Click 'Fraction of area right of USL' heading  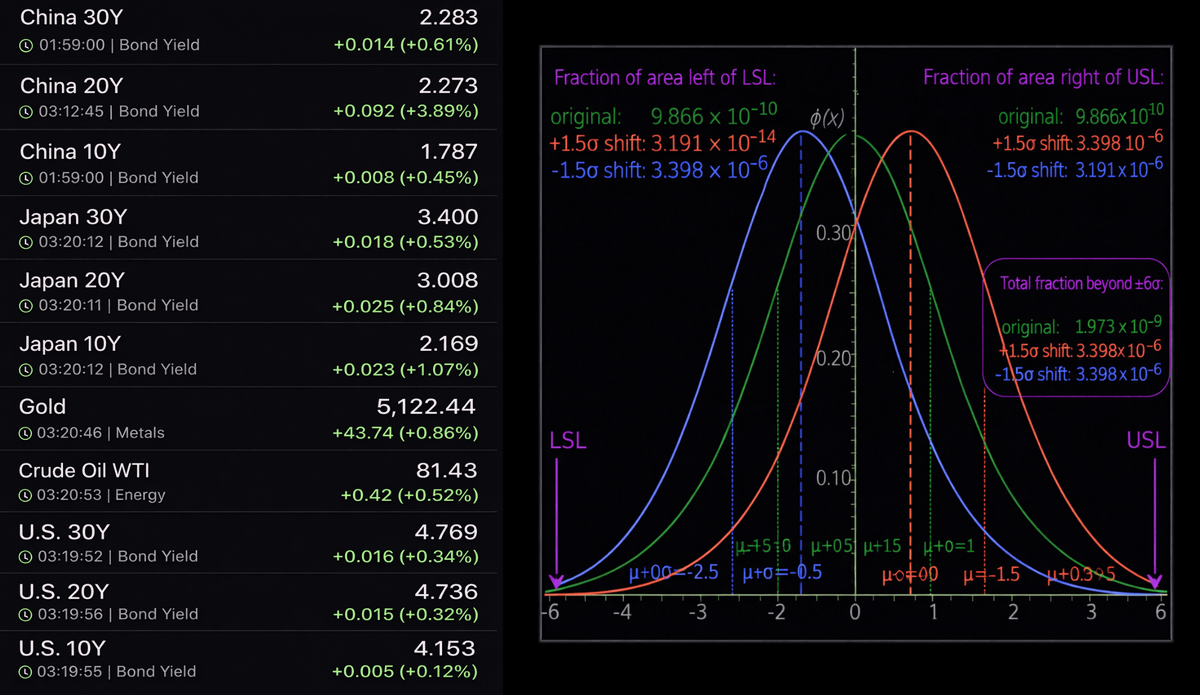click(x=1043, y=78)
